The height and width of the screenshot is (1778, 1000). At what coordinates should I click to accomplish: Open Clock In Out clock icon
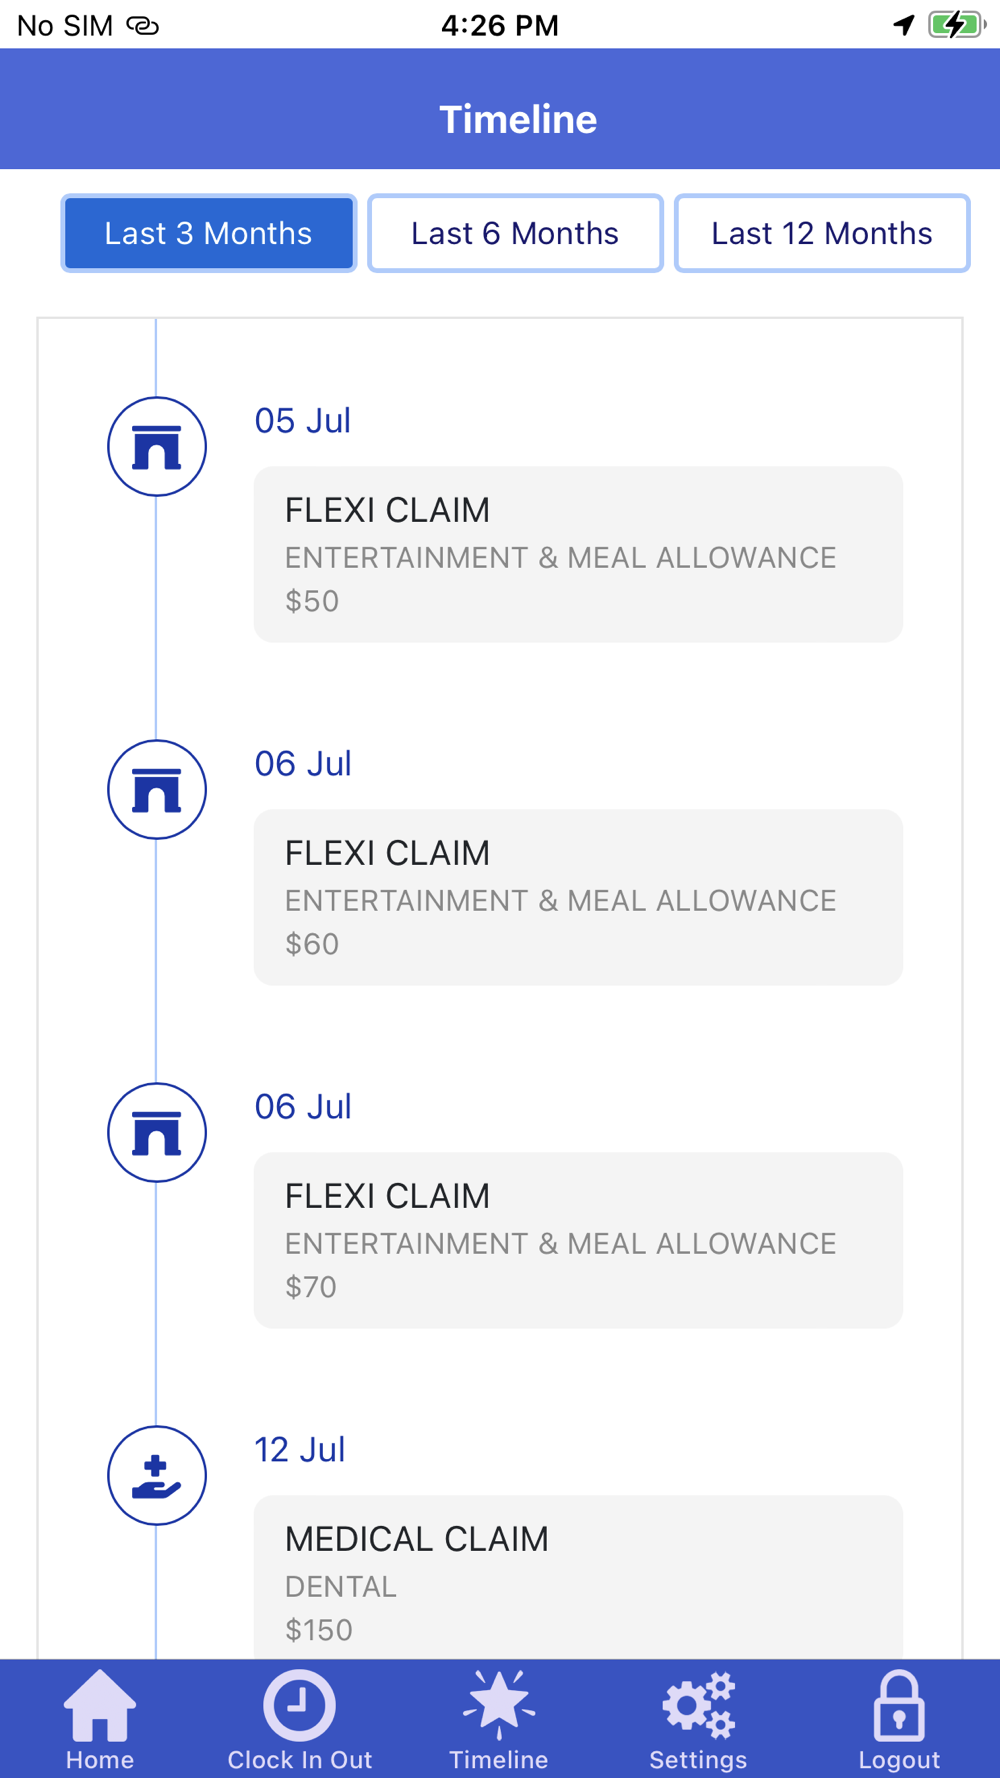(299, 1706)
